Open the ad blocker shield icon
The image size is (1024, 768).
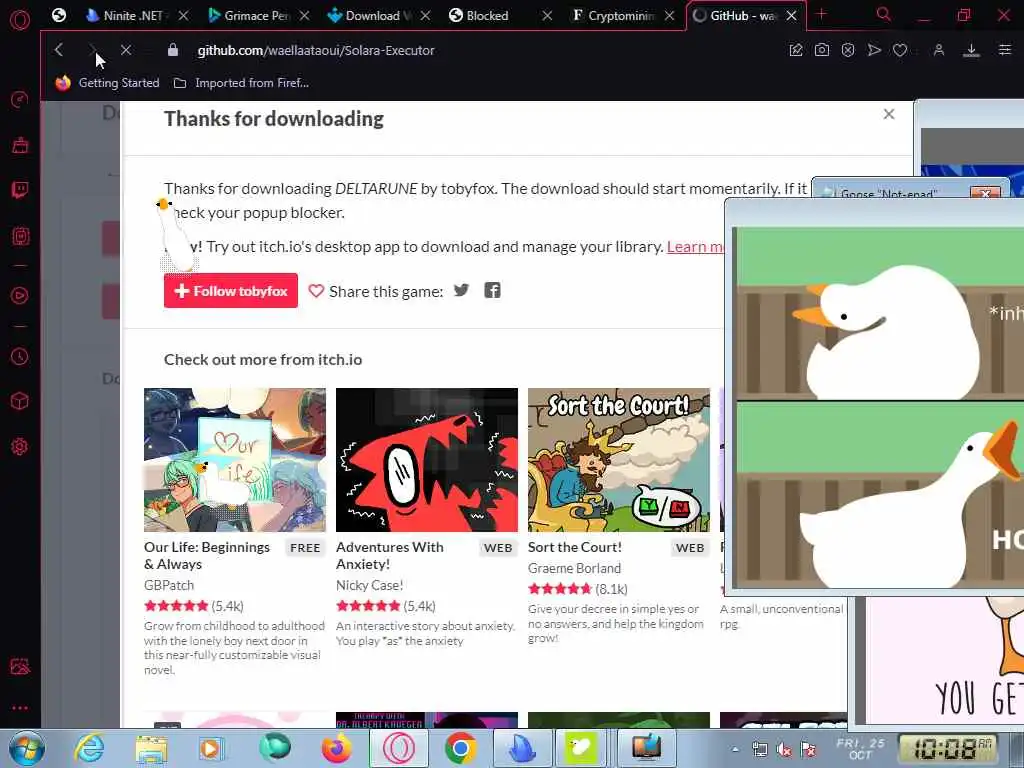pos(848,50)
